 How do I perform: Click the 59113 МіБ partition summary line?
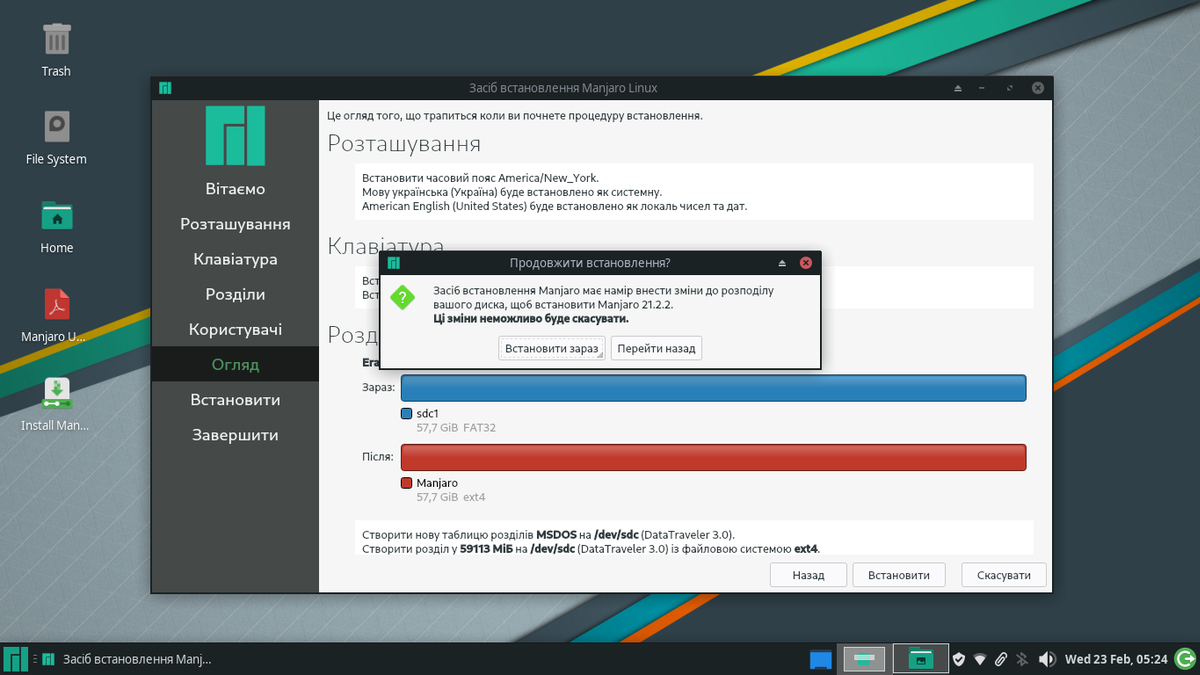pyautogui.click(x=591, y=548)
